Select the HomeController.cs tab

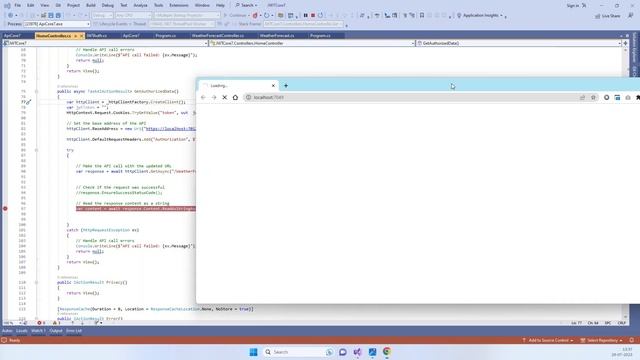tap(53, 36)
